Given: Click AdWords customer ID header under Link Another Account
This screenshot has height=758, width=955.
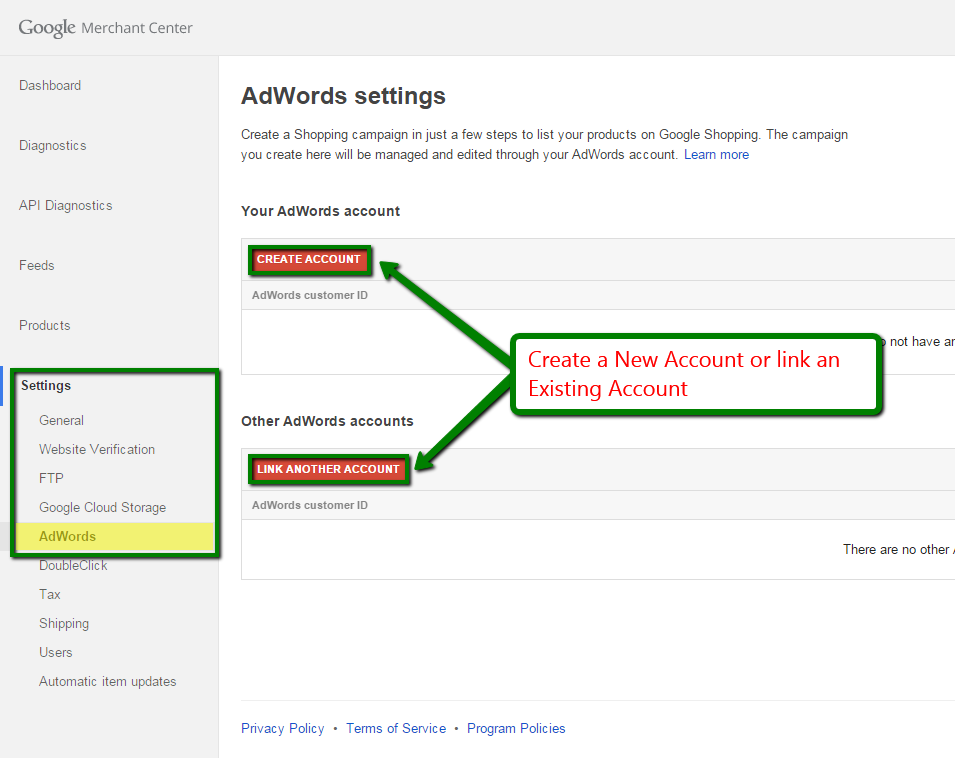Looking at the screenshot, I should 309,505.
